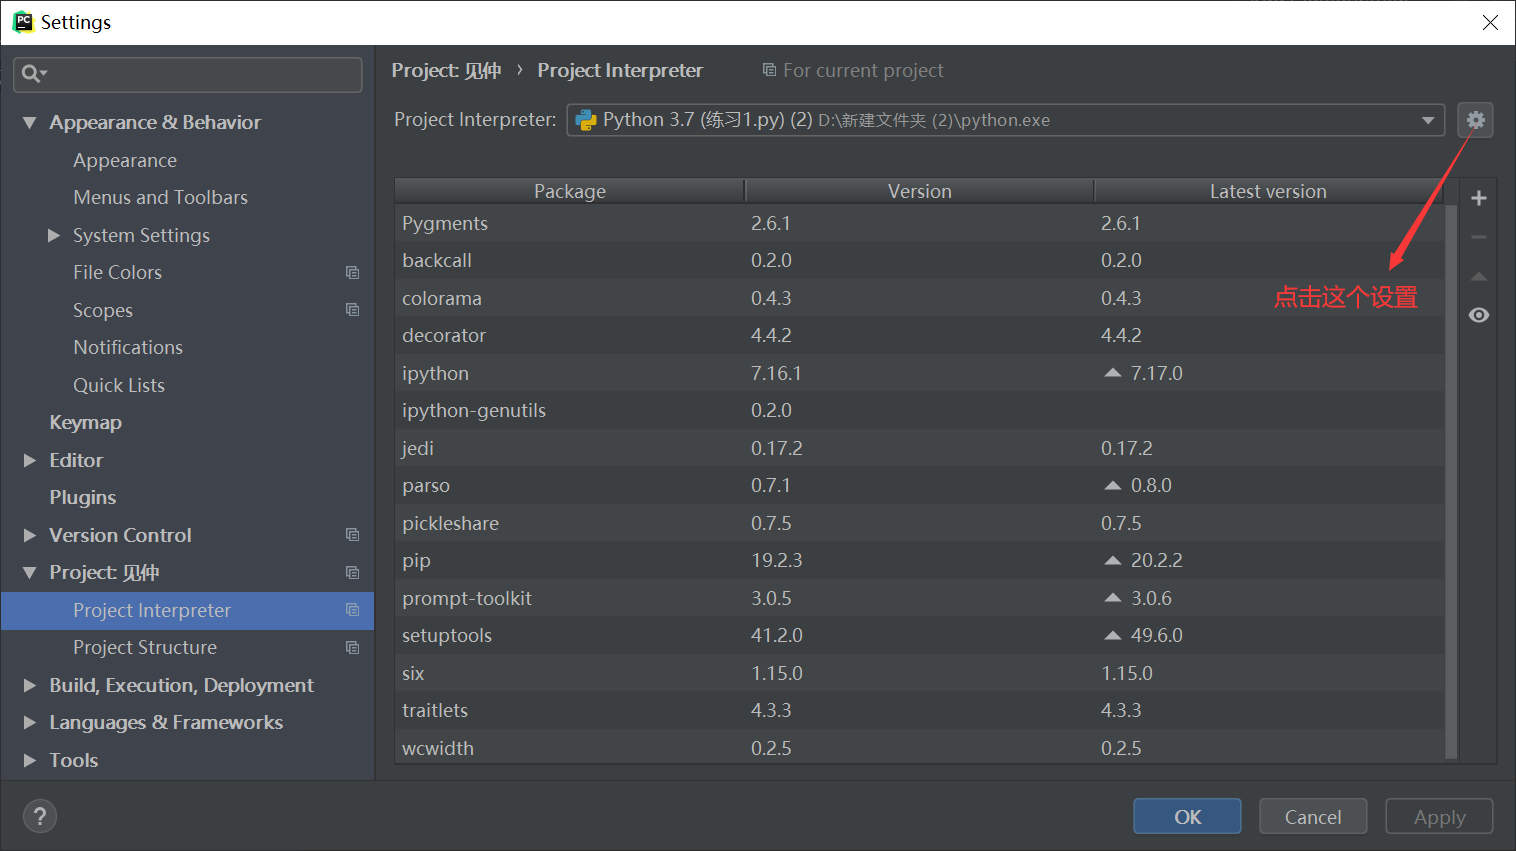Open the Project Interpreter dropdown
Viewport: 1516px width, 851px height.
point(1427,120)
